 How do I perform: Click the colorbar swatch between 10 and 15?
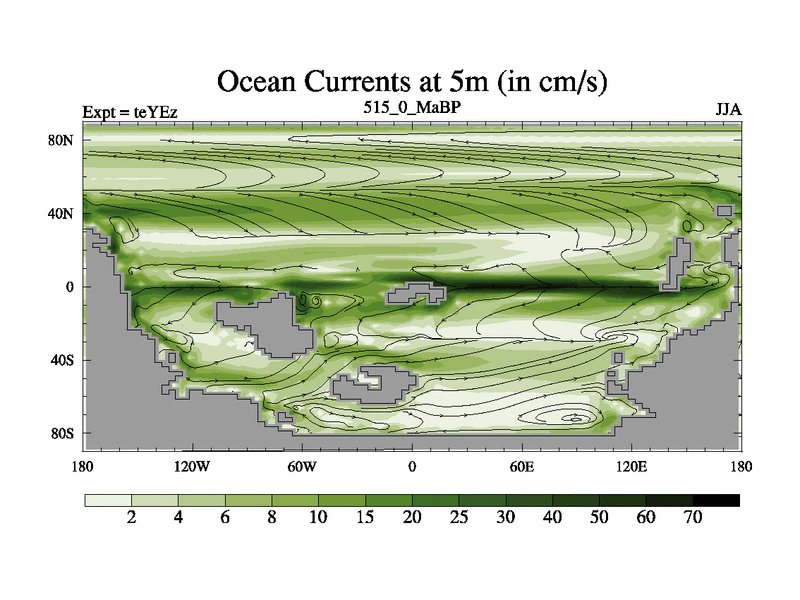[342, 500]
